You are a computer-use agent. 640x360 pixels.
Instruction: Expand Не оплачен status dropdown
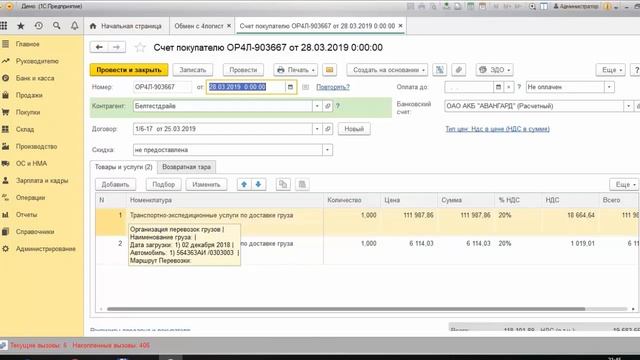coord(609,87)
